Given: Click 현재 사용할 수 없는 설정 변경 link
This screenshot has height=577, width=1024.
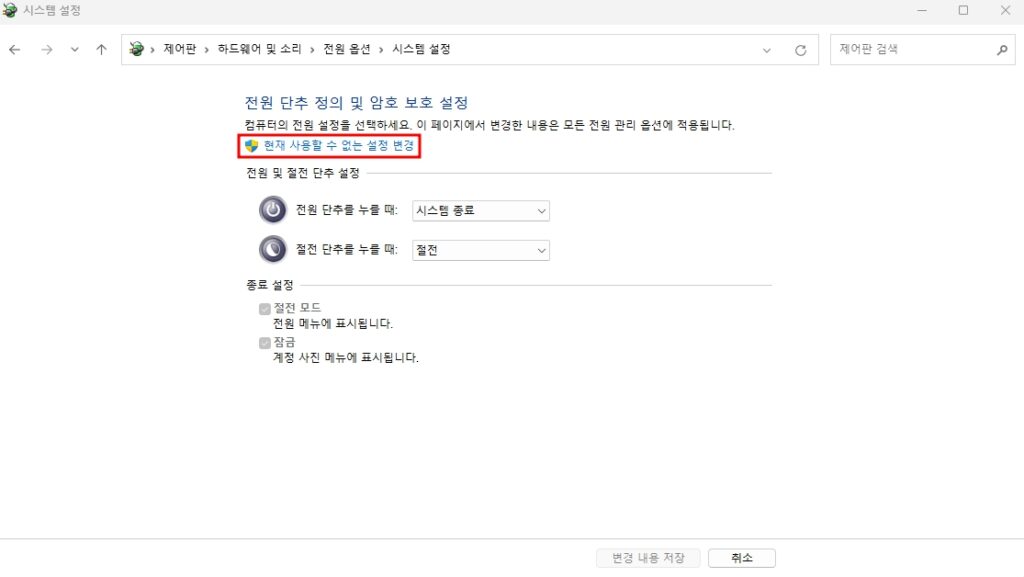Looking at the screenshot, I should point(338,146).
